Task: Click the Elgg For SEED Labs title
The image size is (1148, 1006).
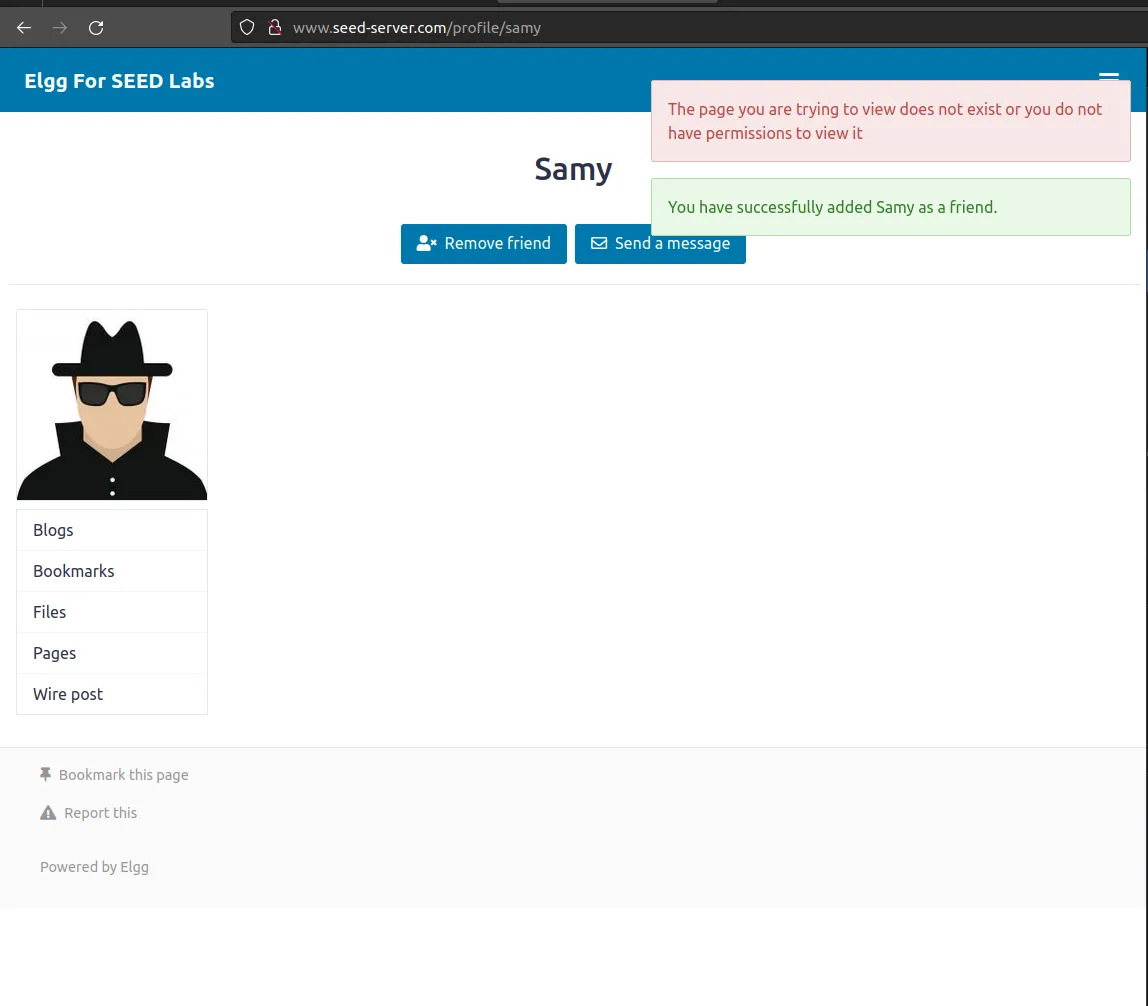Action: [119, 81]
